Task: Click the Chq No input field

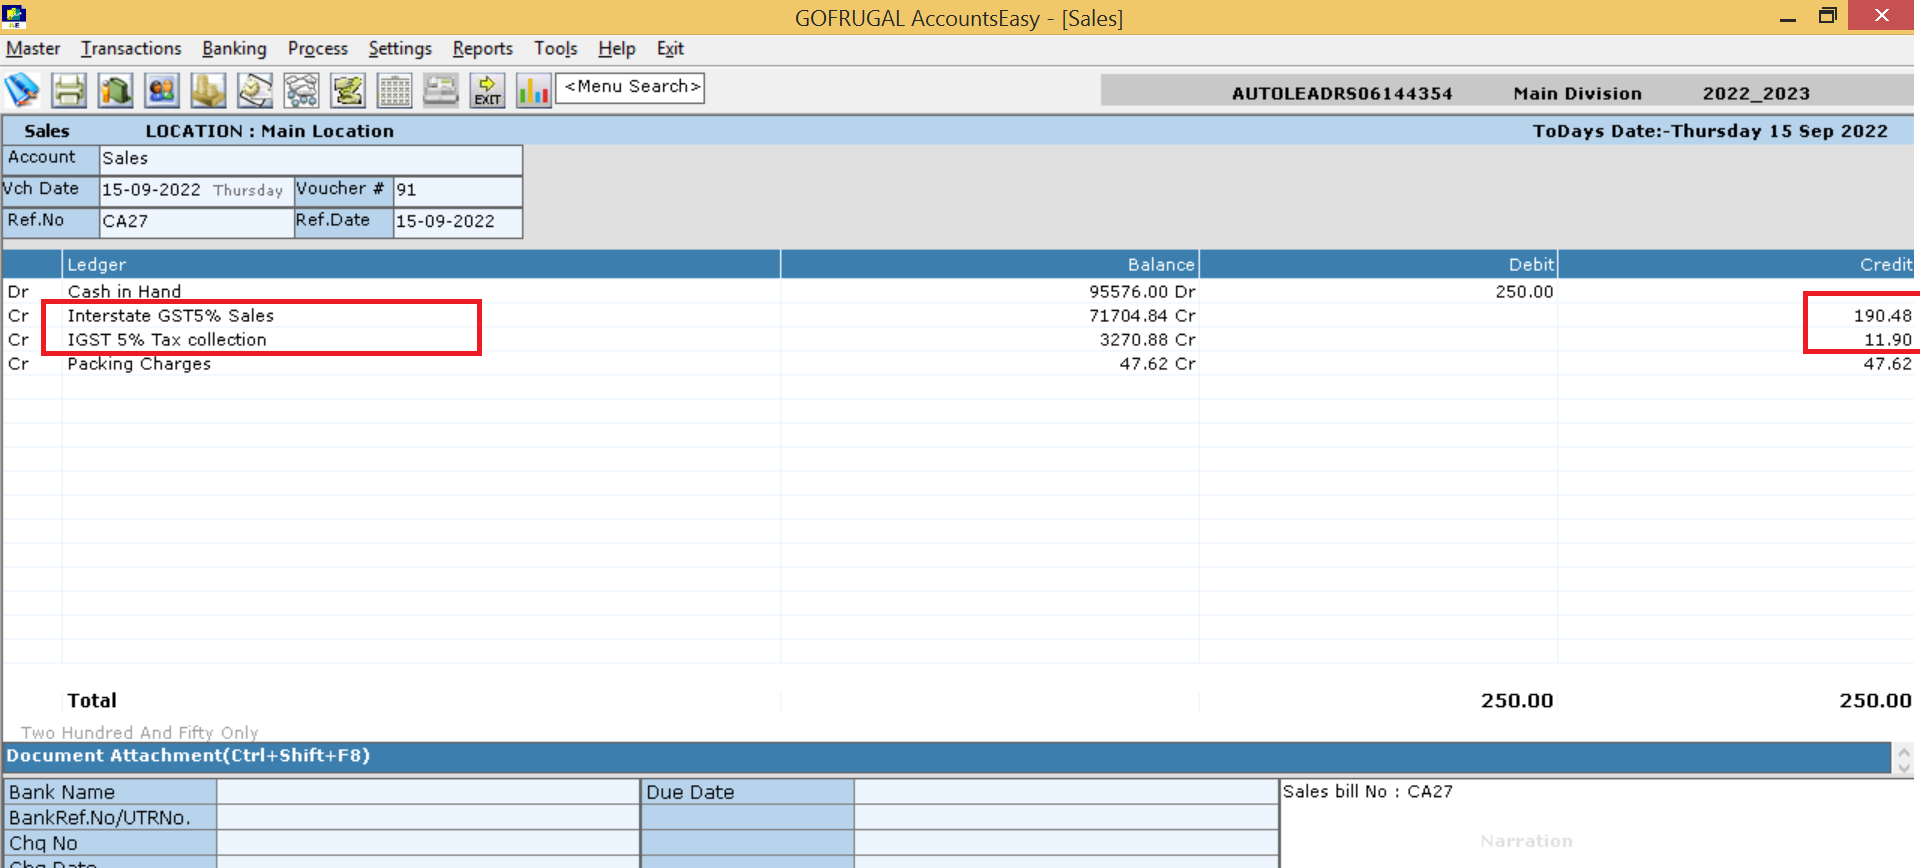Action: point(428,843)
